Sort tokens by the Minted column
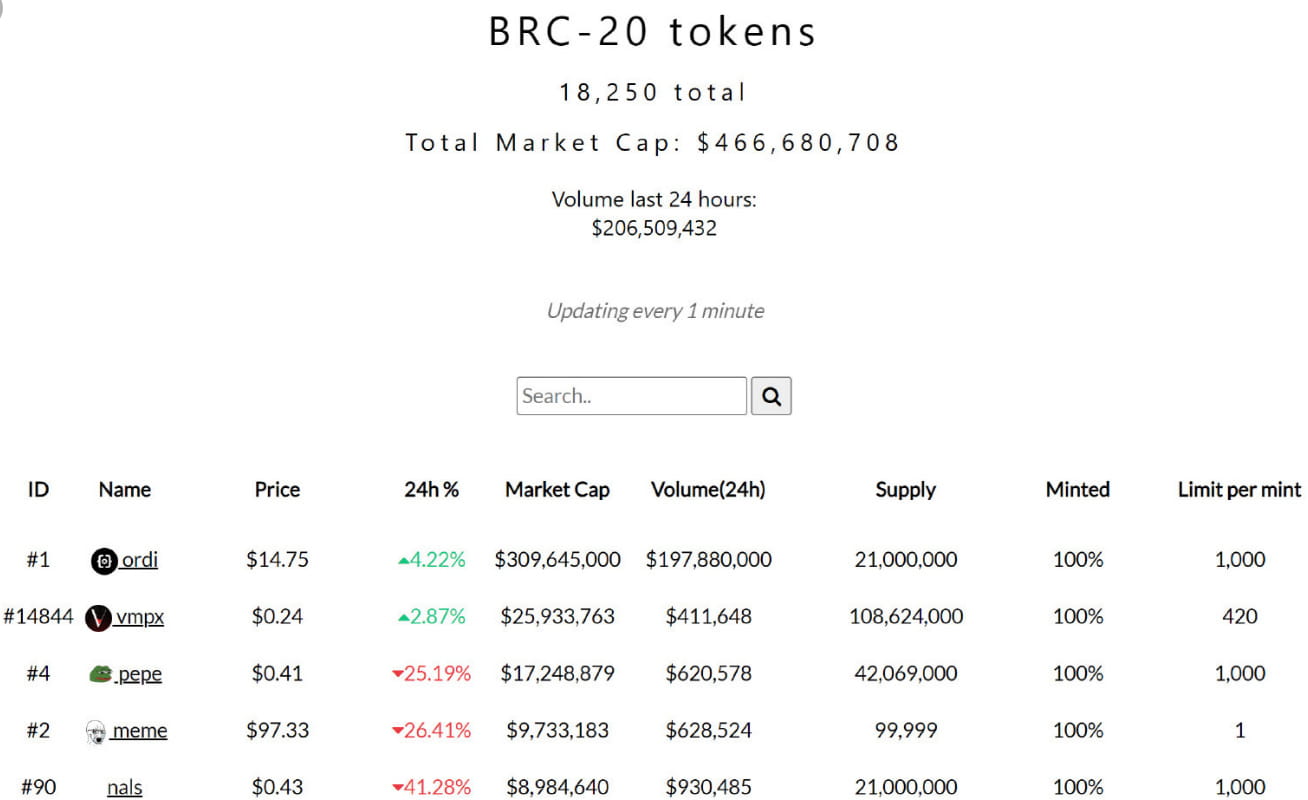 tap(1077, 489)
